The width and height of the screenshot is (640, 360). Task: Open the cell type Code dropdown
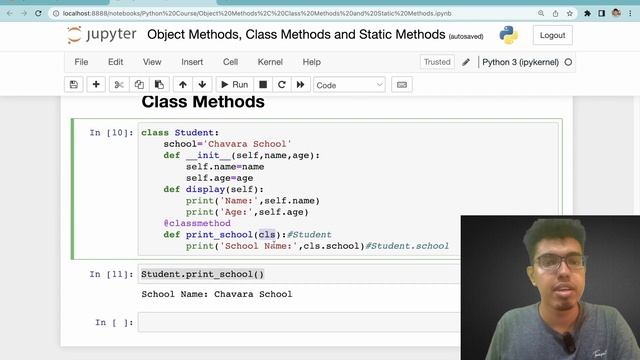click(x=349, y=85)
